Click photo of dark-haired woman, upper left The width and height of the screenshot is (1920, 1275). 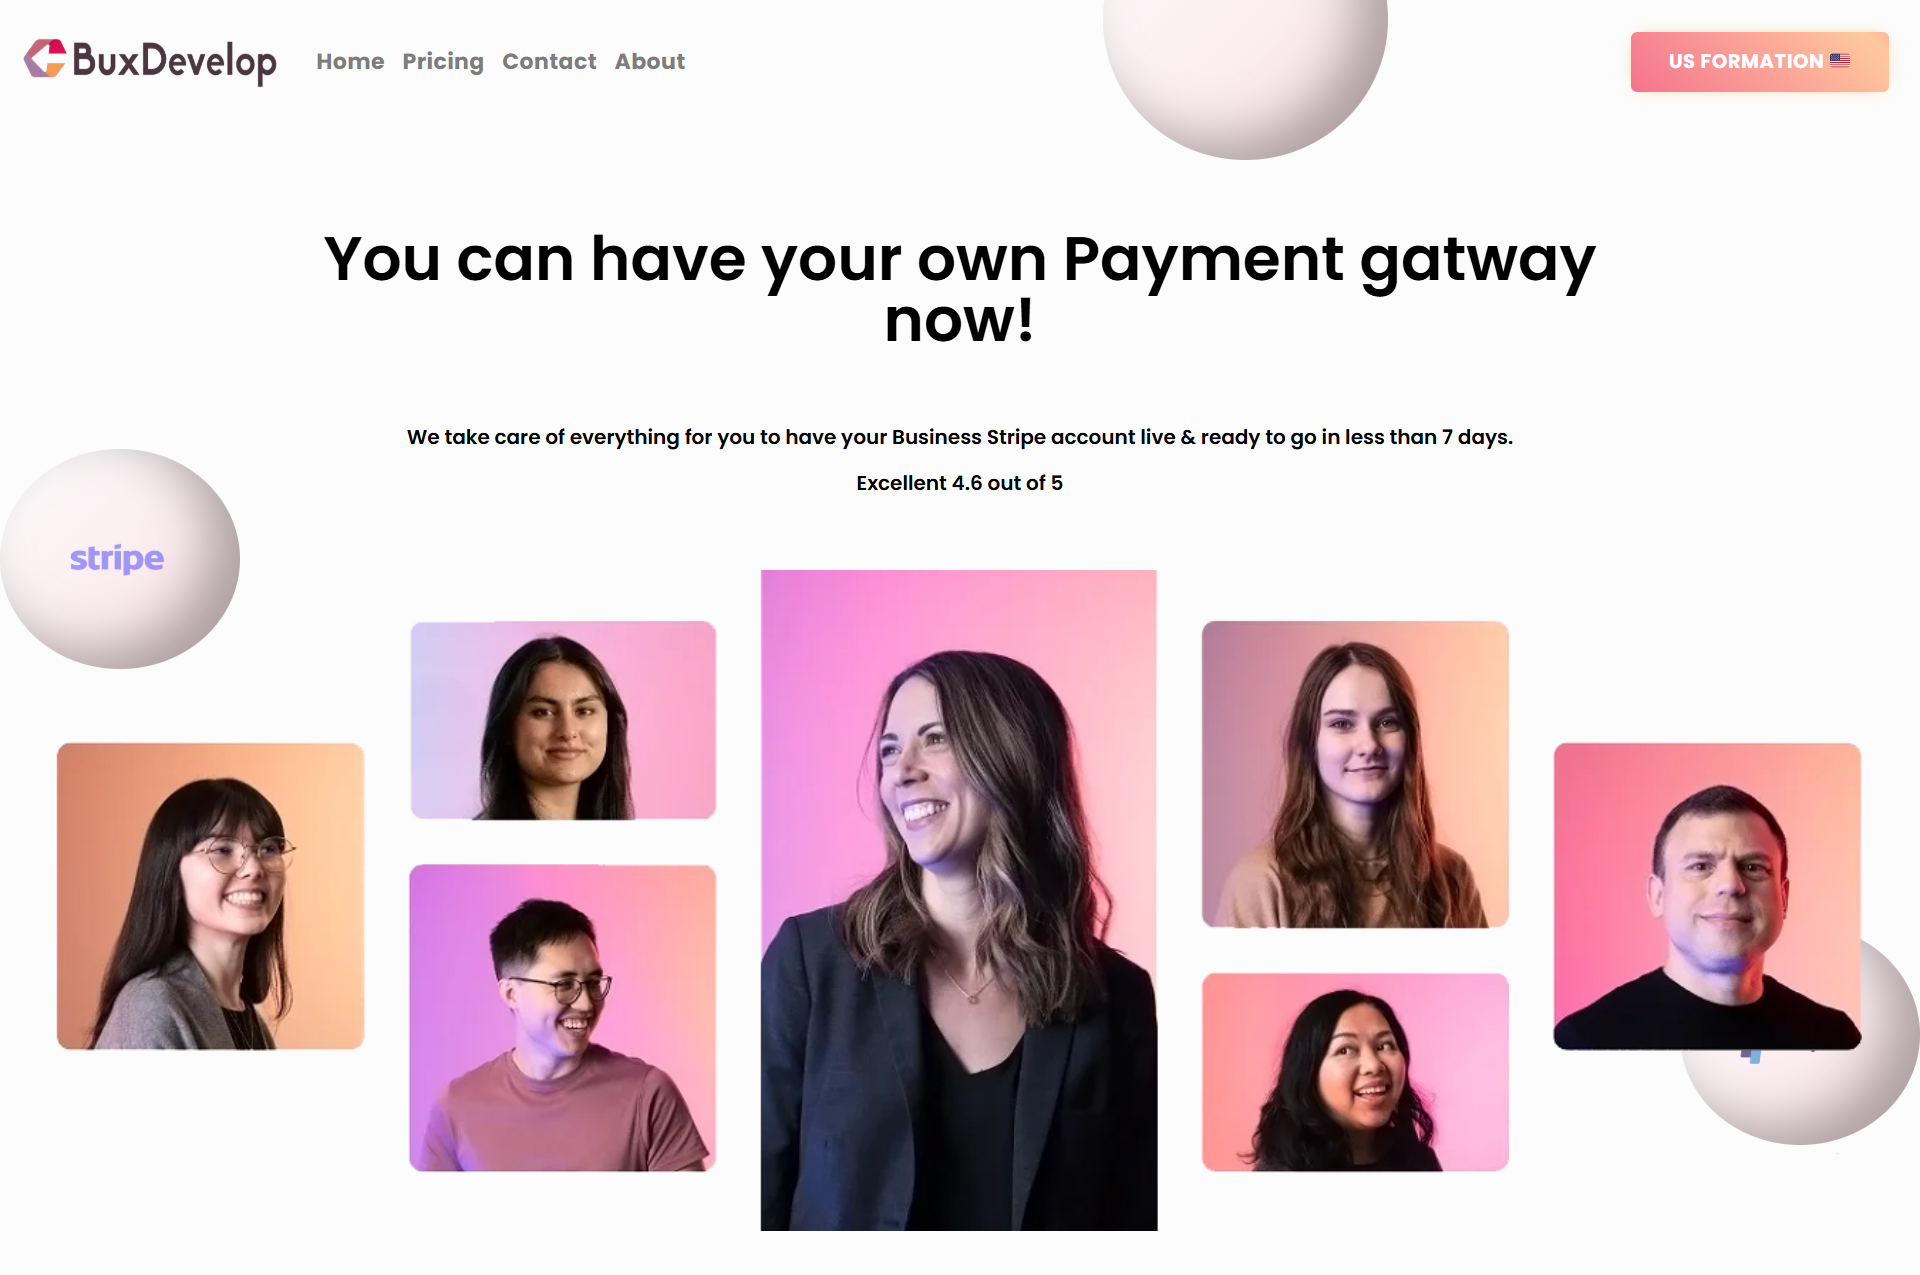(x=563, y=720)
